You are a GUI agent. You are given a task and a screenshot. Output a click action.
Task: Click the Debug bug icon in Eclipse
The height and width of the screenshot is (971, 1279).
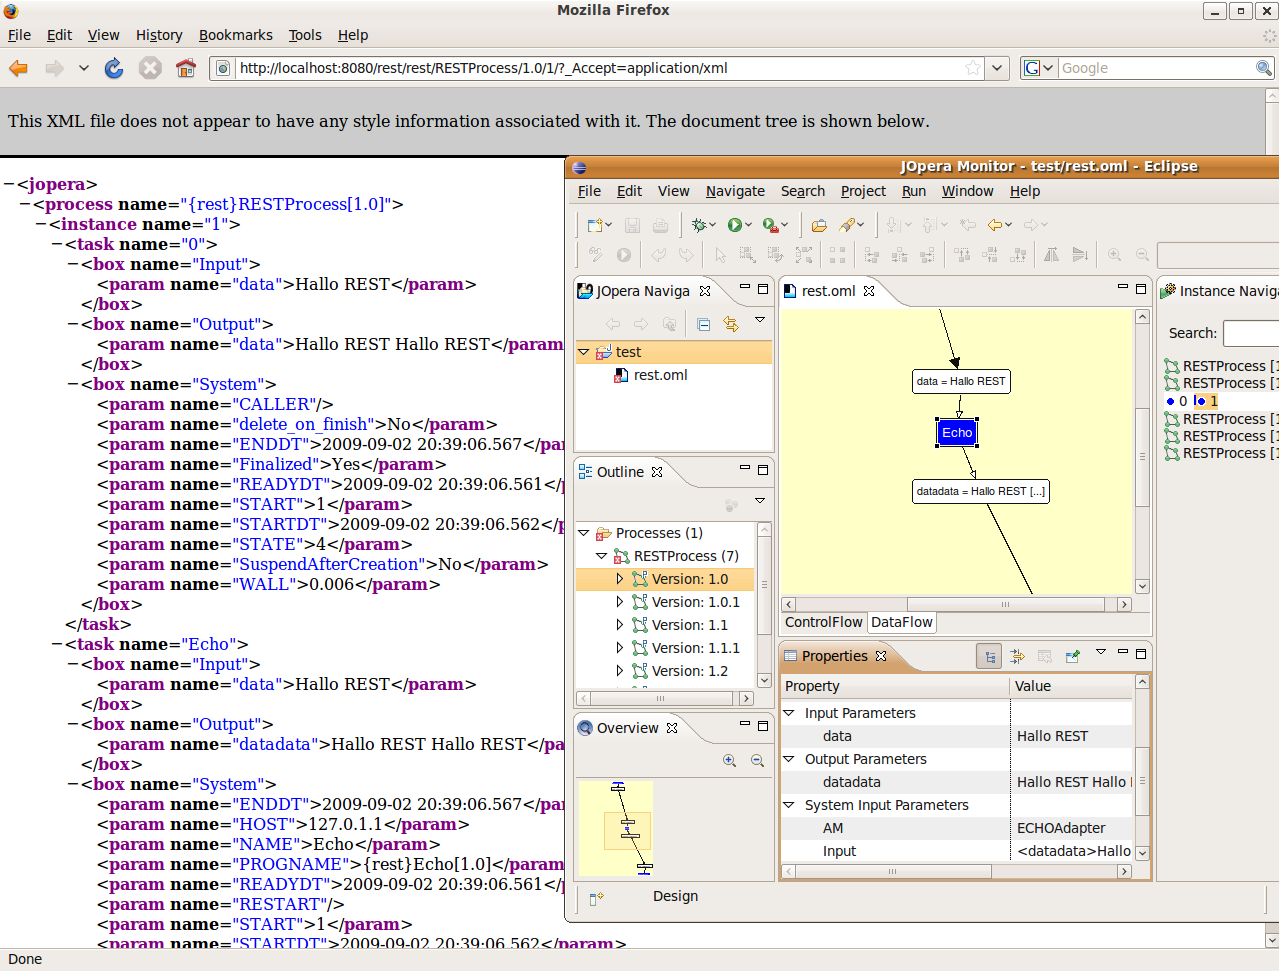(699, 225)
